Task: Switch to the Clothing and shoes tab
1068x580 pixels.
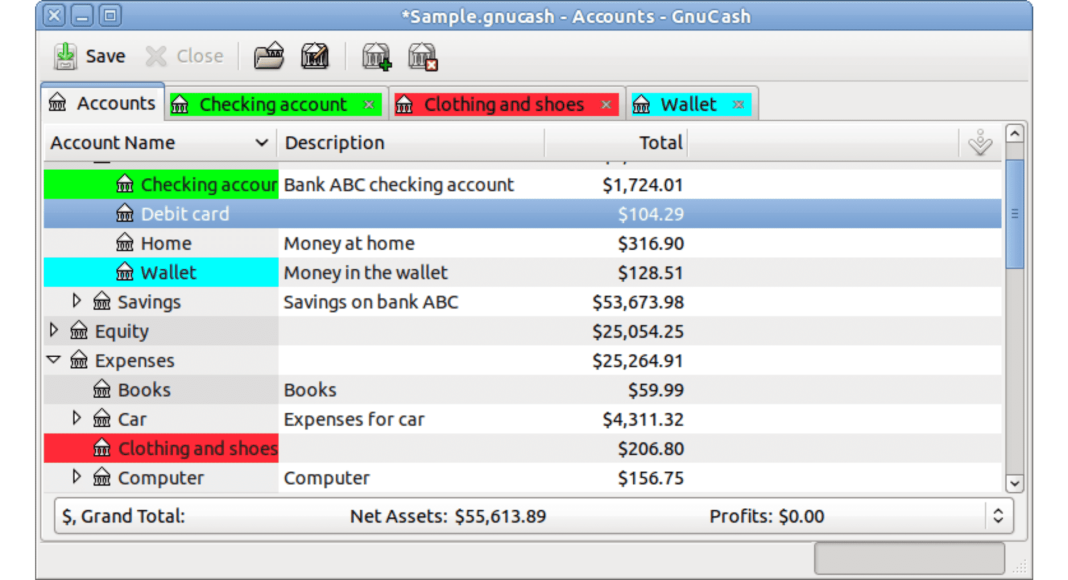Action: tap(503, 105)
